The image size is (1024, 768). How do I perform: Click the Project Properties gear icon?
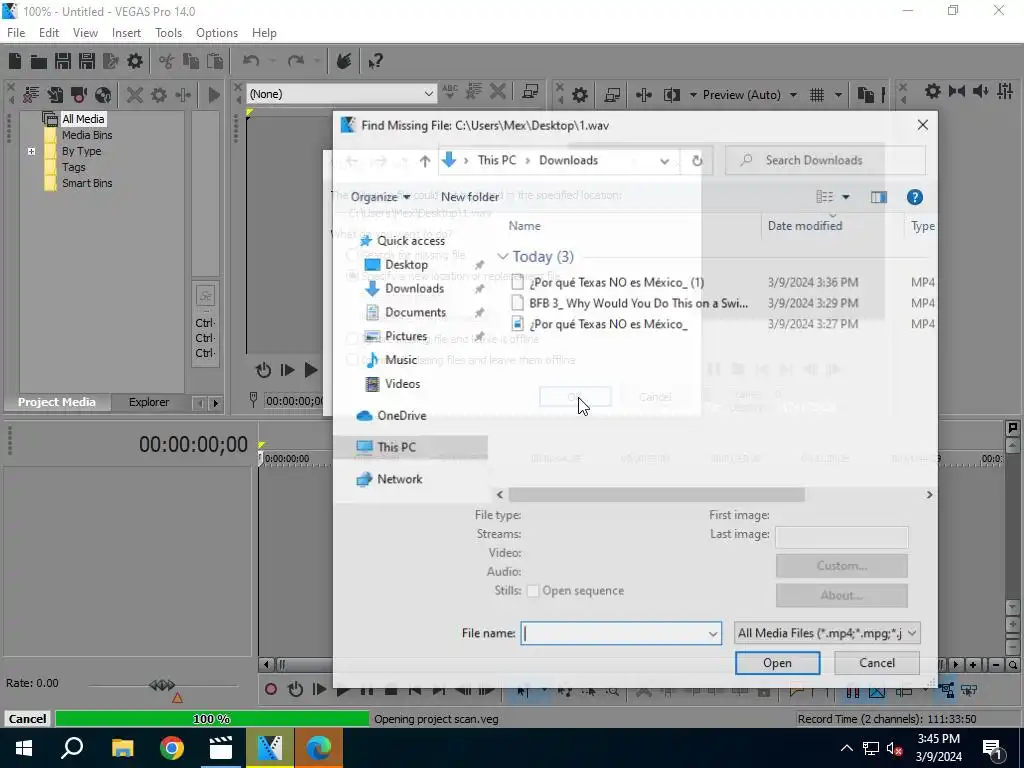coord(135,61)
